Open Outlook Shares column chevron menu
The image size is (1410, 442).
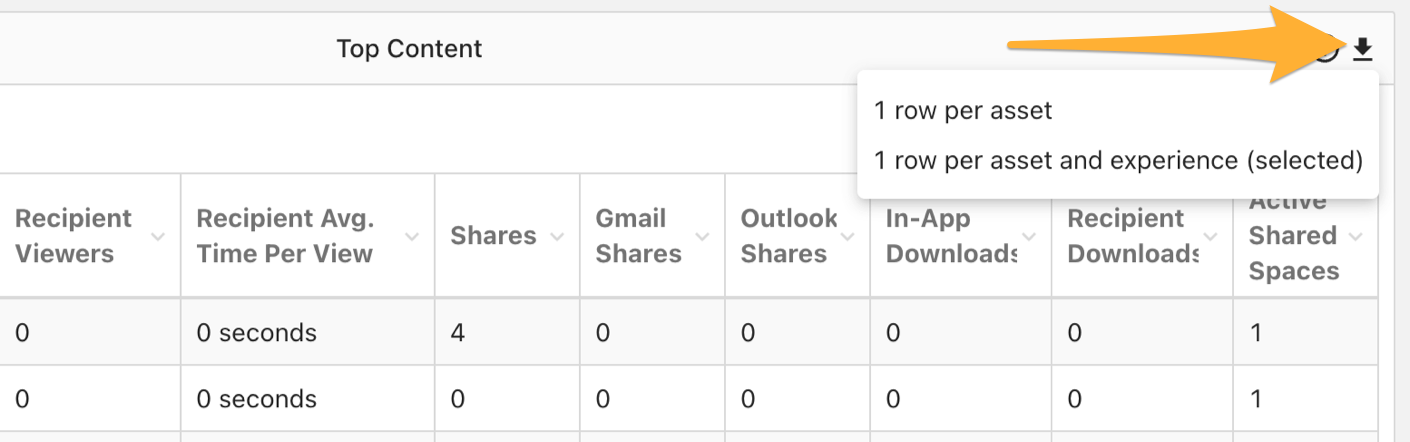(848, 236)
